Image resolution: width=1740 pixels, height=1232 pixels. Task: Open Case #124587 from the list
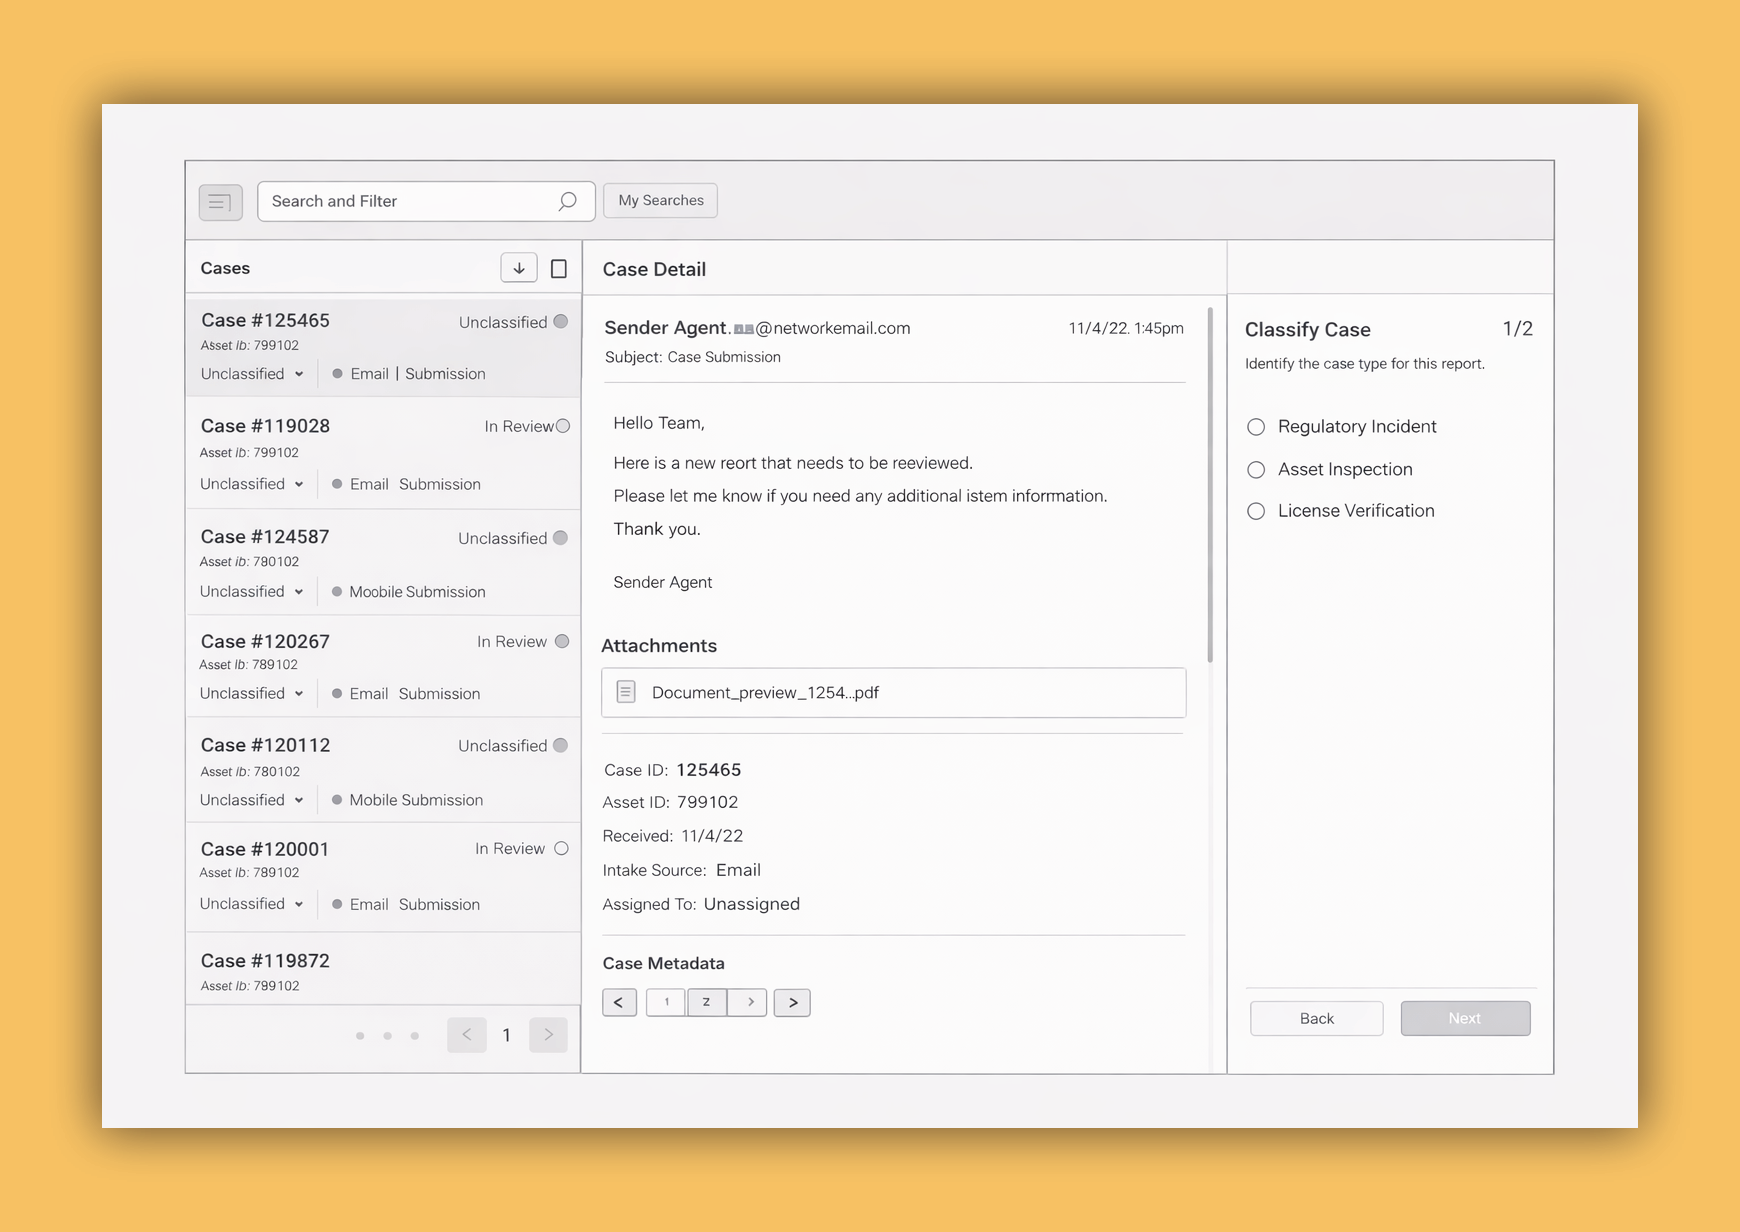tap(265, 537)
